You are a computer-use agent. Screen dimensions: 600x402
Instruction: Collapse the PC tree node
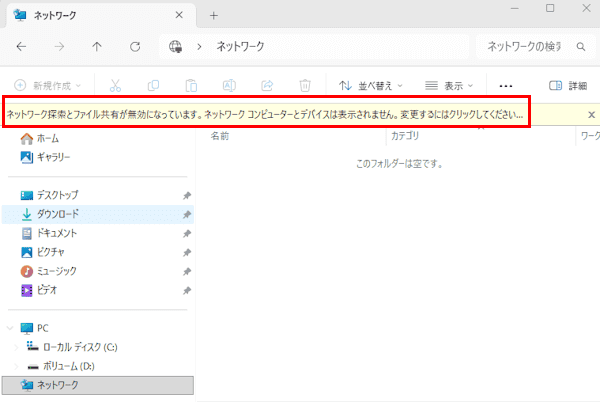(x=10, y=328)
